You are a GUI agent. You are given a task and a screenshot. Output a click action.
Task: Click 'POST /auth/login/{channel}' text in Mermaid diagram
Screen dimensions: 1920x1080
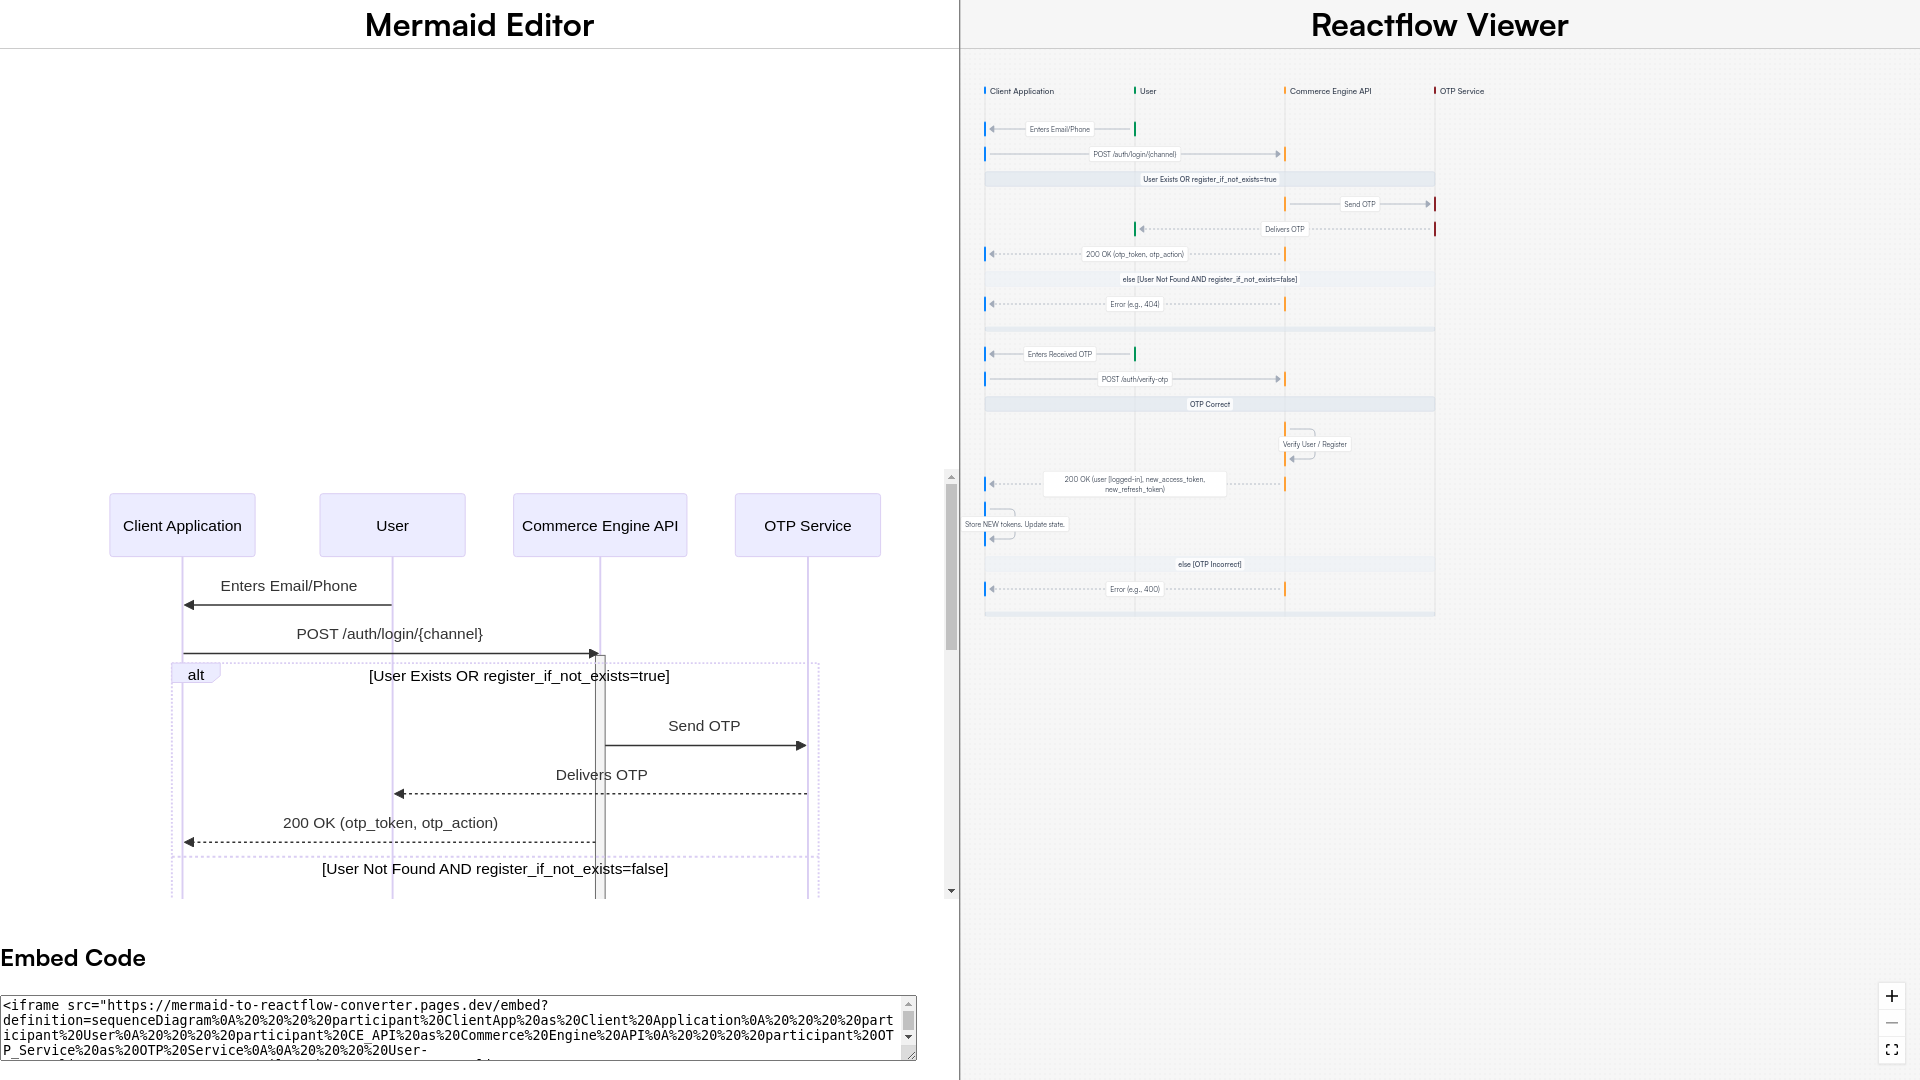coord(390,634)
